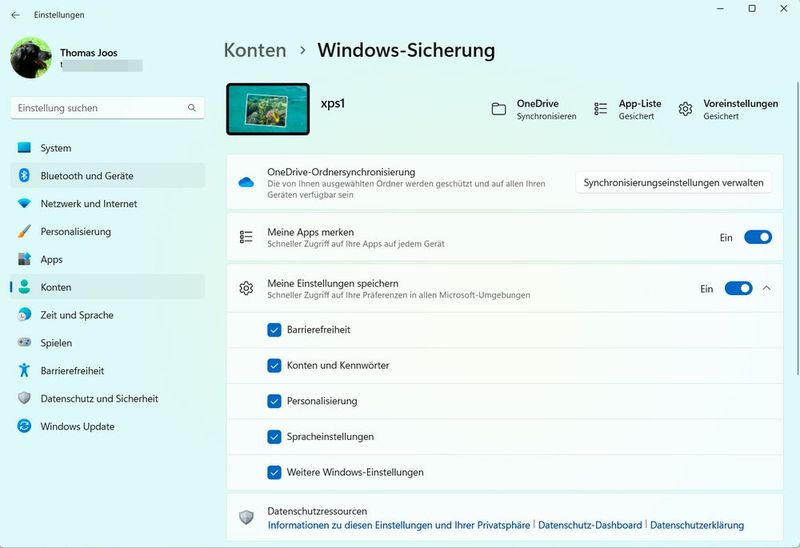This screenshot has width=800, height=548.
Task: Click the Einstellung suchen search field
Action: point(108,108)
